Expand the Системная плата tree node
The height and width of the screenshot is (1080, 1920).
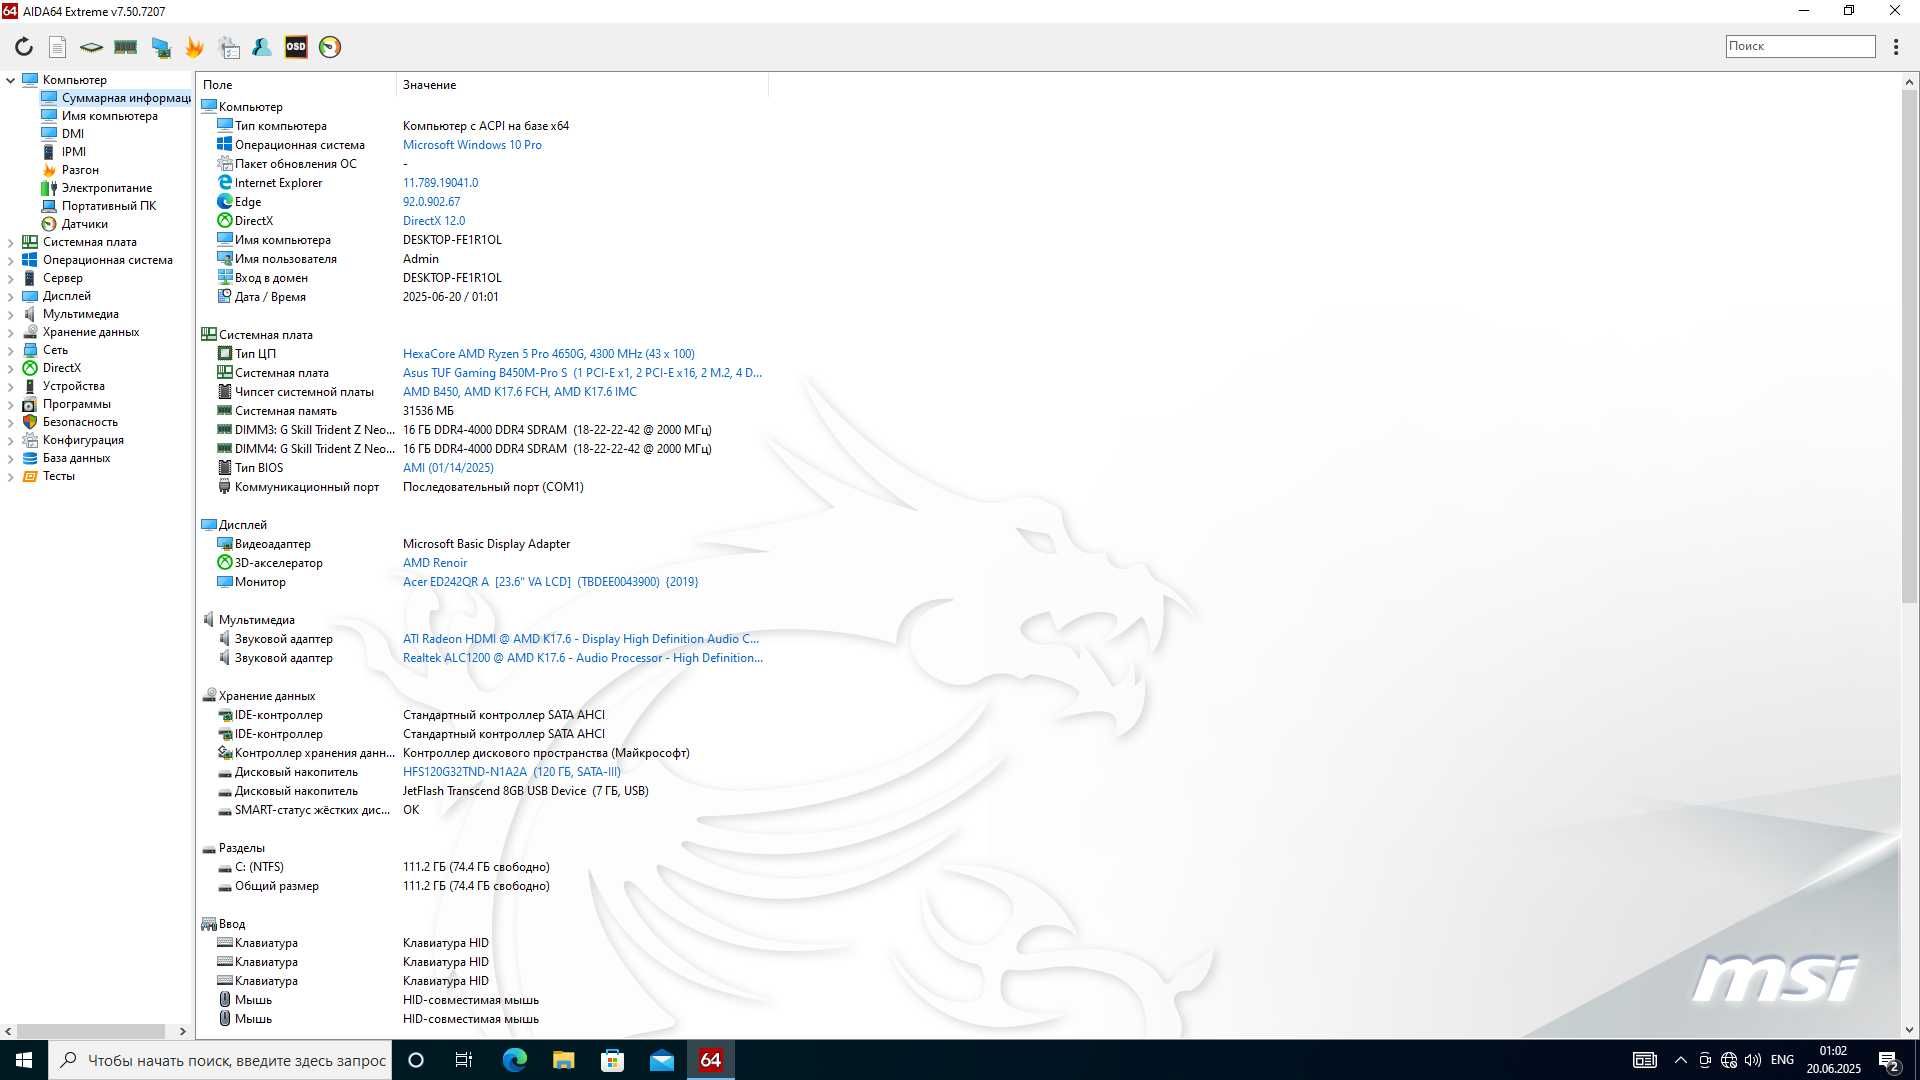10,242
